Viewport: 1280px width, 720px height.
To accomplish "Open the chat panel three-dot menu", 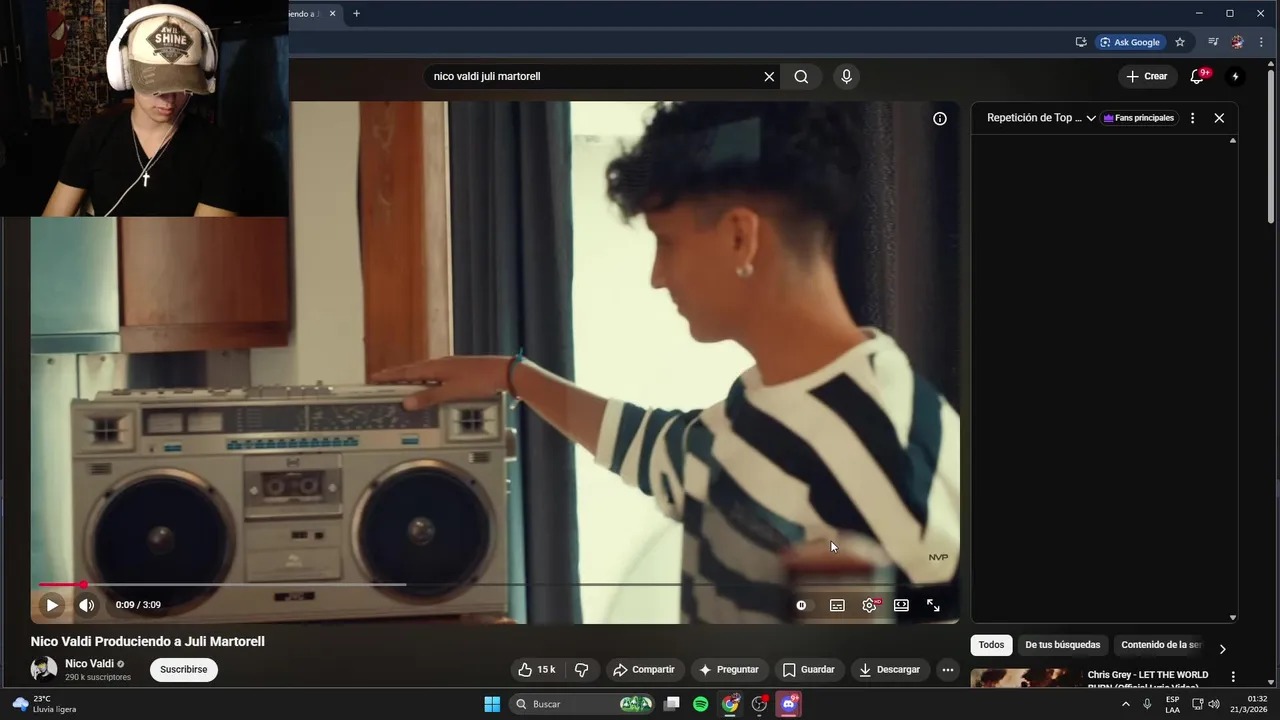I will [1192, 118].
